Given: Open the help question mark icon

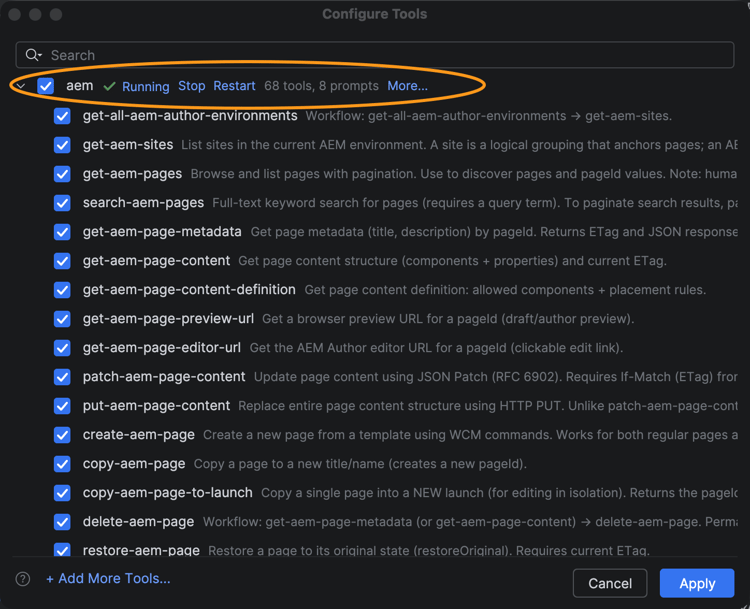Looking at the screenshot, I should click(x=22, y=579).
